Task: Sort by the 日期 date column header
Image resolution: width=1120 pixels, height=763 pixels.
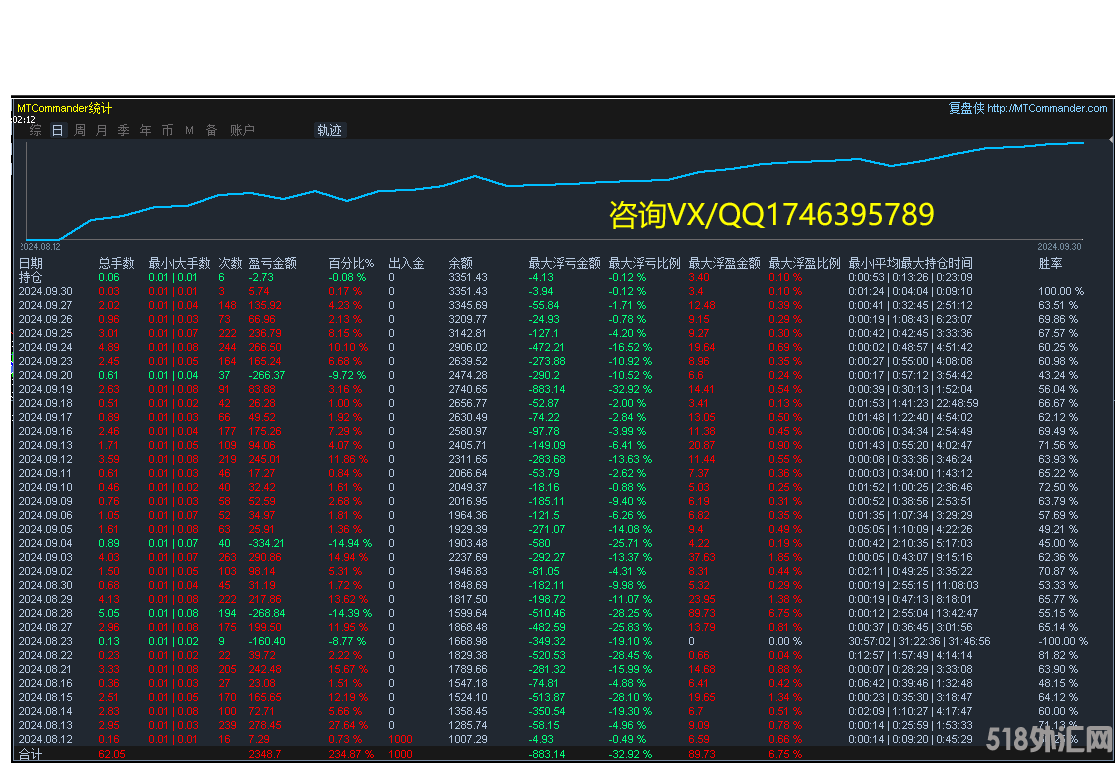Action: (x=31, y=263)
